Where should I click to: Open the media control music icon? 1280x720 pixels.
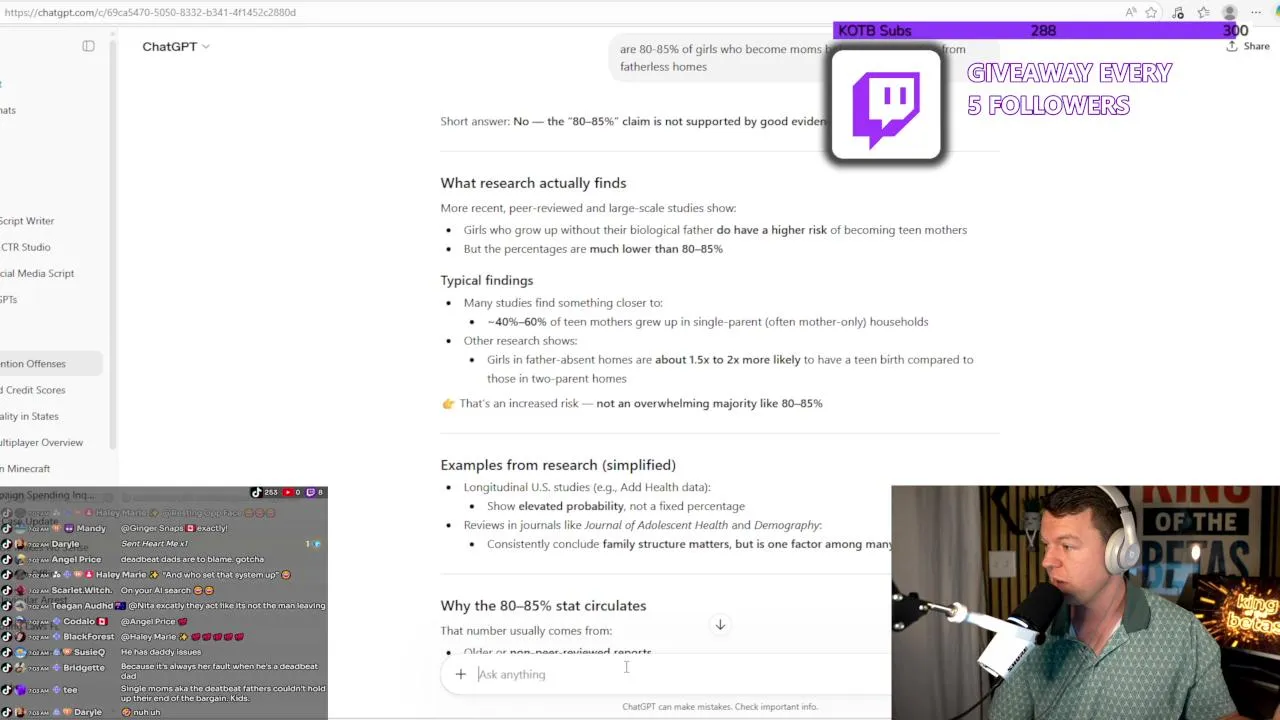point(1177,12)
